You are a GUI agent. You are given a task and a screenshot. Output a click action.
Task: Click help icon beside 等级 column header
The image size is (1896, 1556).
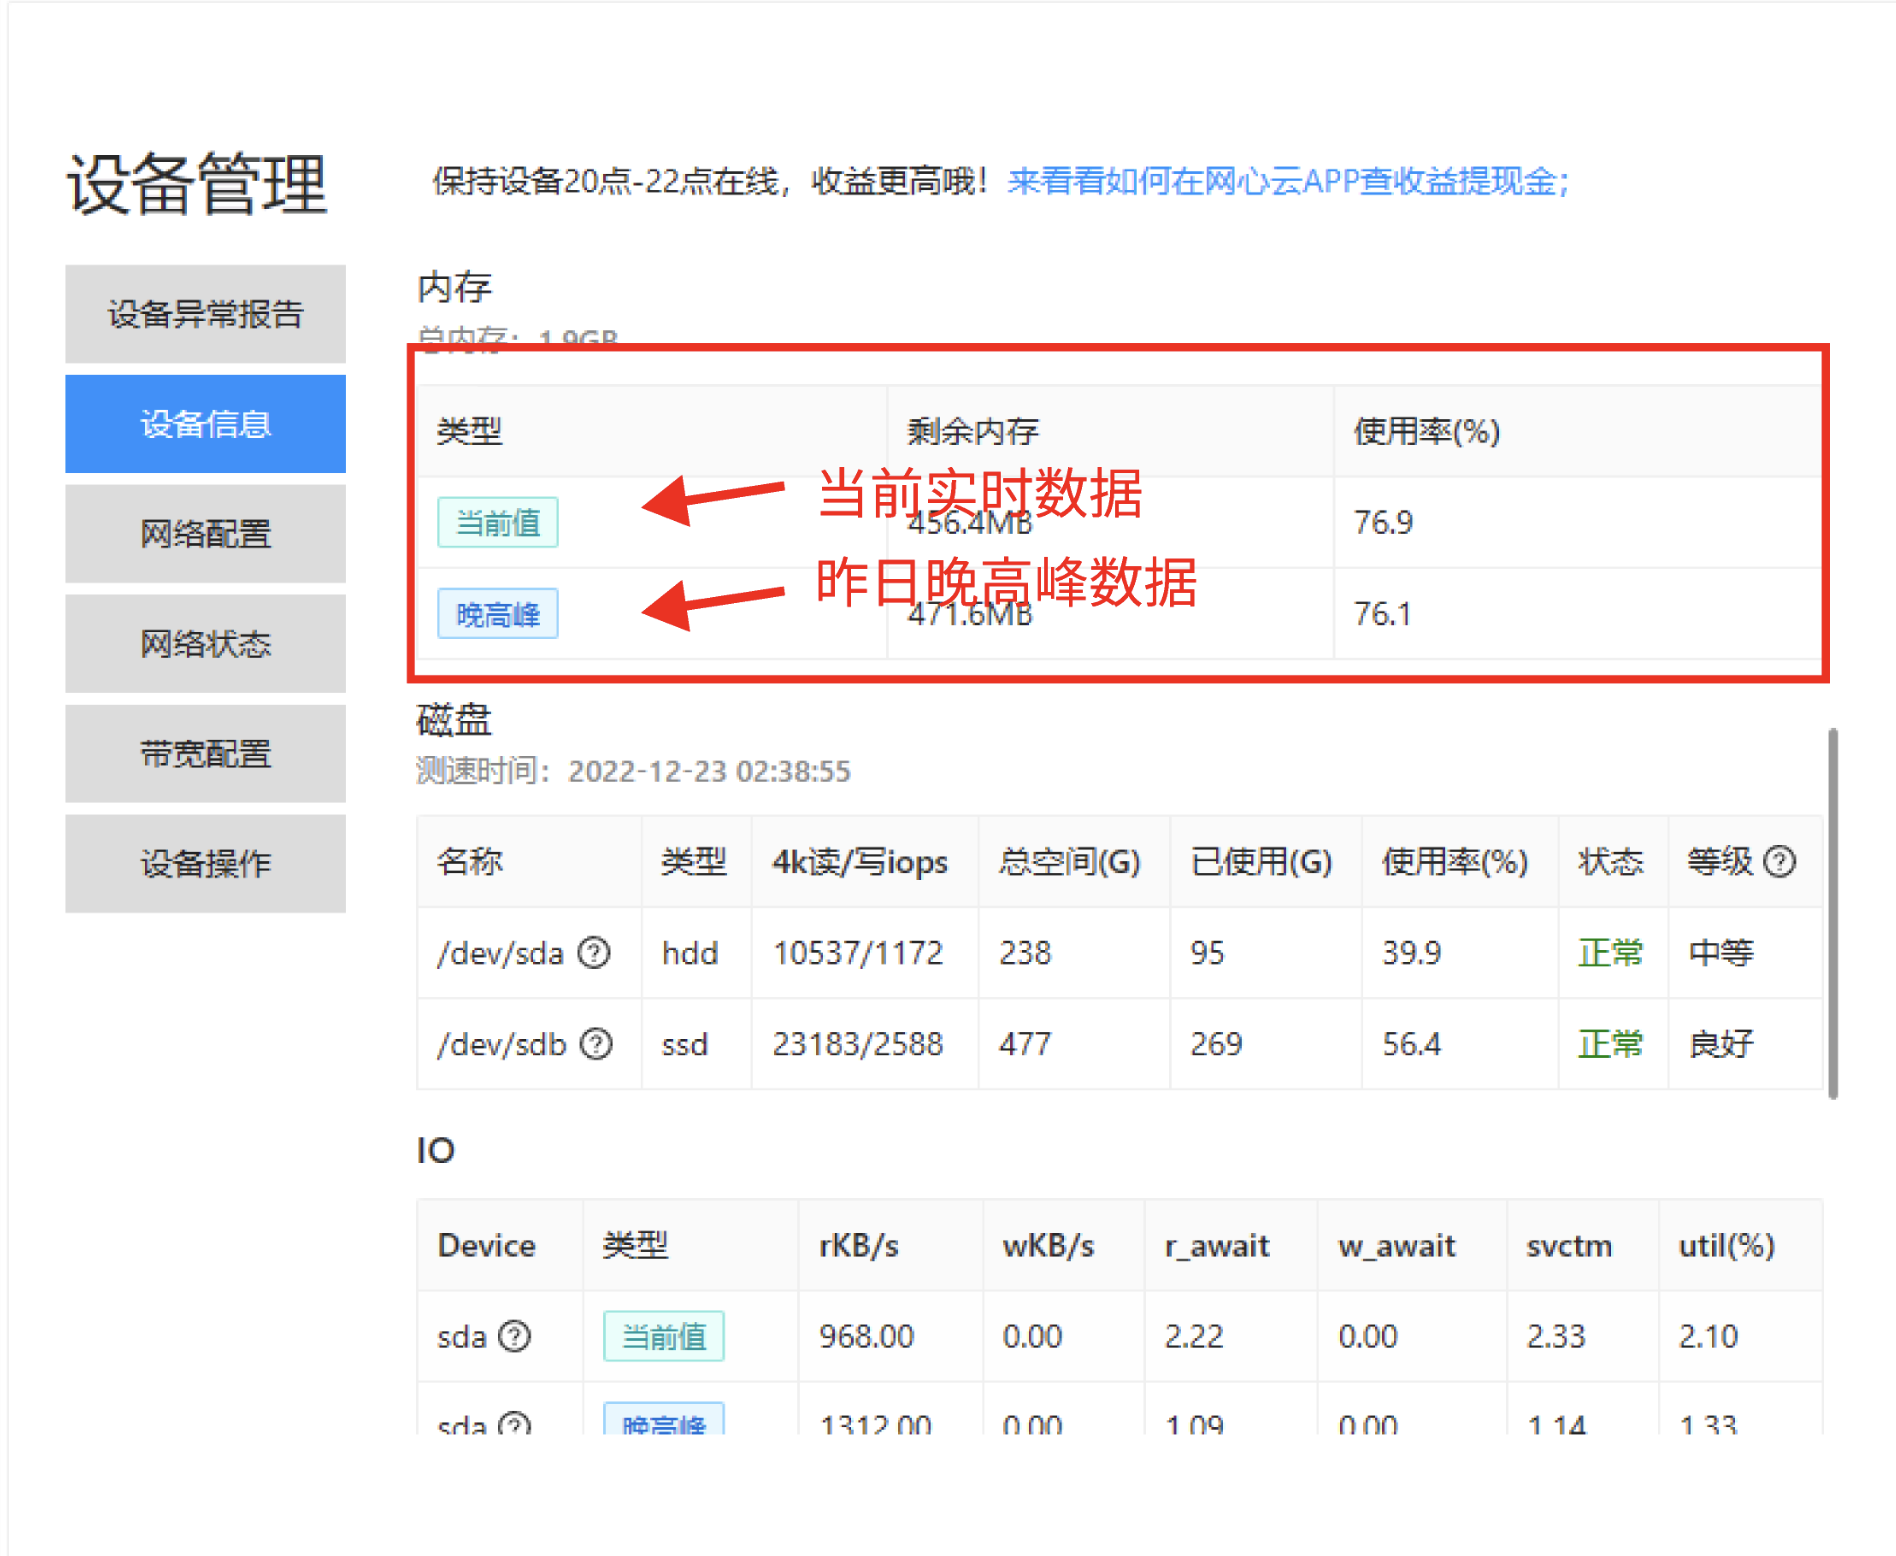point(1780,861)
